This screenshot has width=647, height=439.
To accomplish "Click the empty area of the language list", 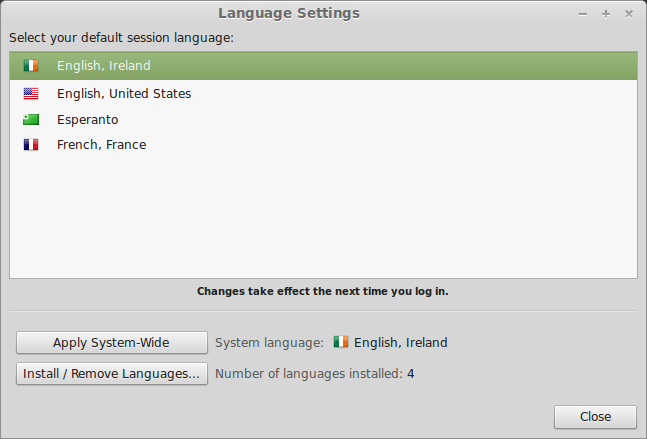I will click(323, 220).
